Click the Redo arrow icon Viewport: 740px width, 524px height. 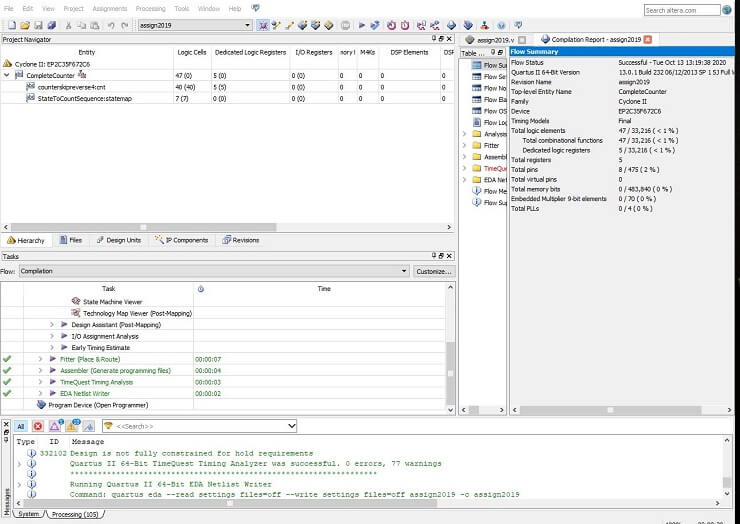125,25
